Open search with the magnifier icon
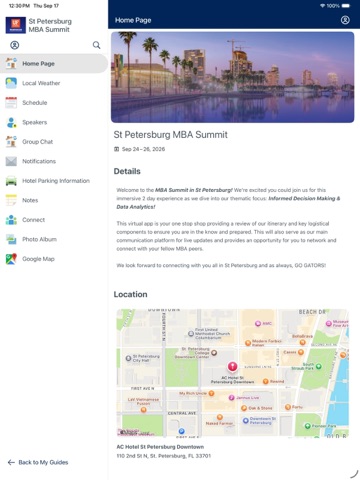The width and height of the screenshot is (360, 480). 96,45
